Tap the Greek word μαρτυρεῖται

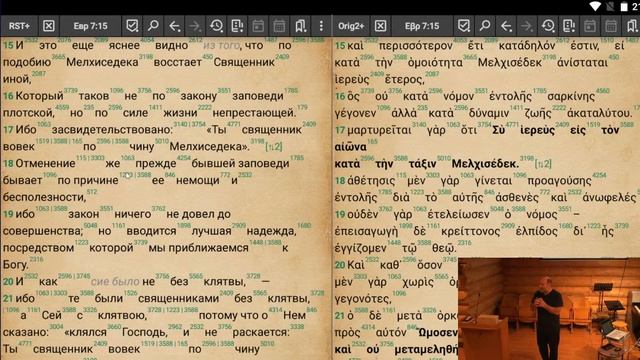coord(379,131)
